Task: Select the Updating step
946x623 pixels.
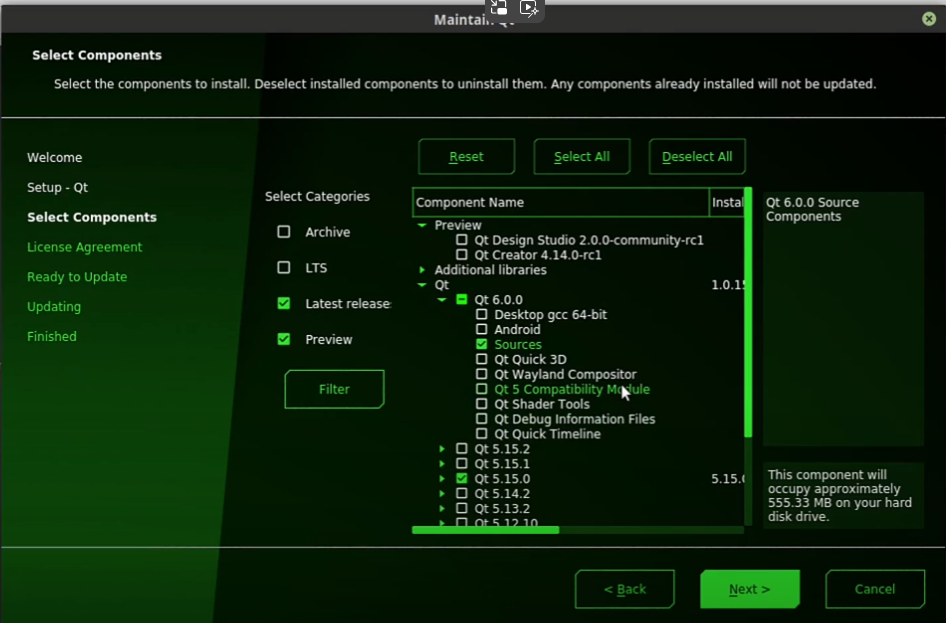Action: point(54,306)
